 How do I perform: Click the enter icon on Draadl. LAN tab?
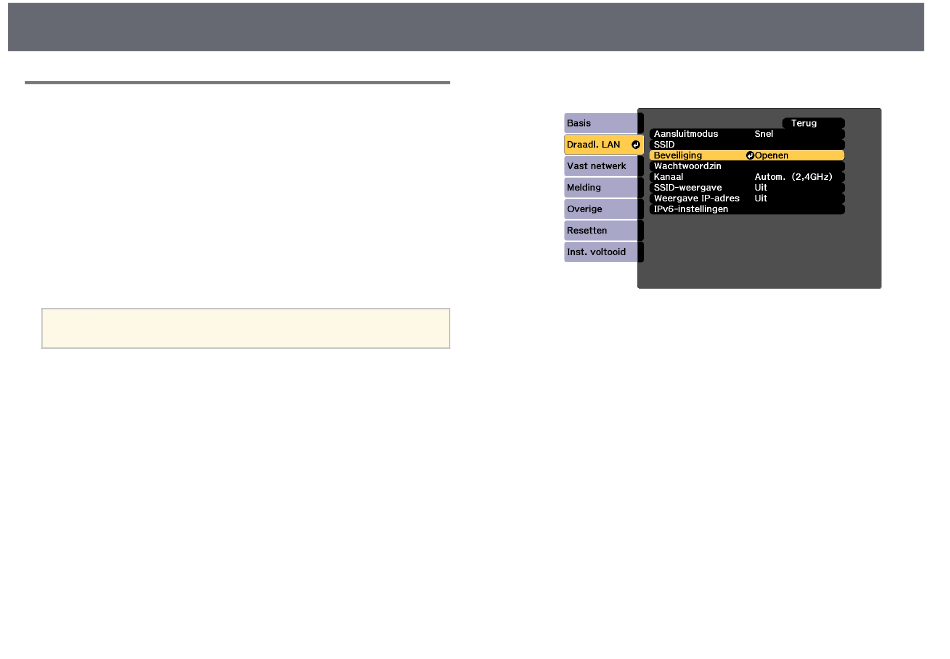[x=636, y=145]
